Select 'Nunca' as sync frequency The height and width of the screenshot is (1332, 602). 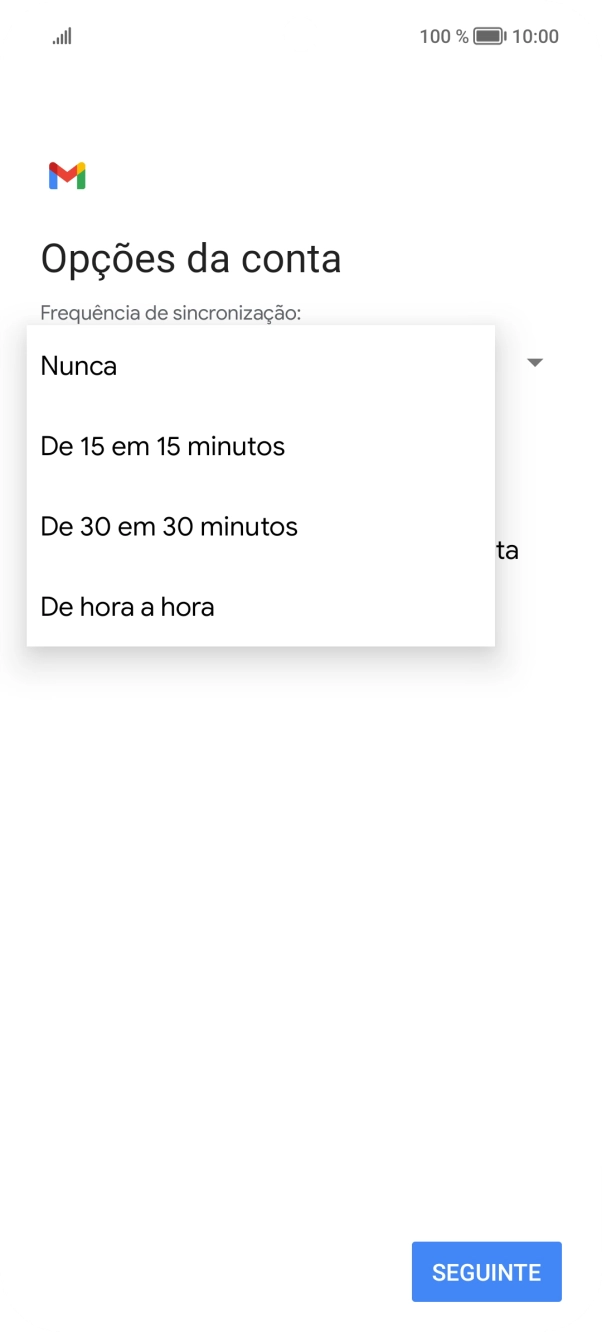77,366
